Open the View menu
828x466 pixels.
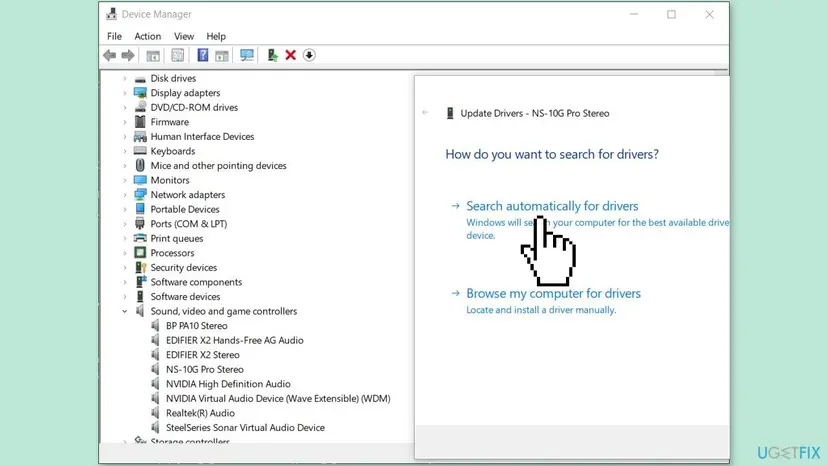coord(184,36)
